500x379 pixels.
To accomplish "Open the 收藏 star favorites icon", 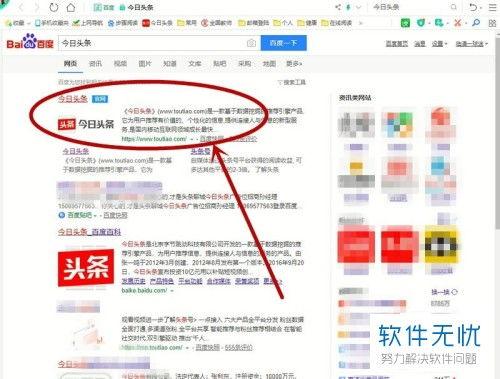I will pos(8,23).
